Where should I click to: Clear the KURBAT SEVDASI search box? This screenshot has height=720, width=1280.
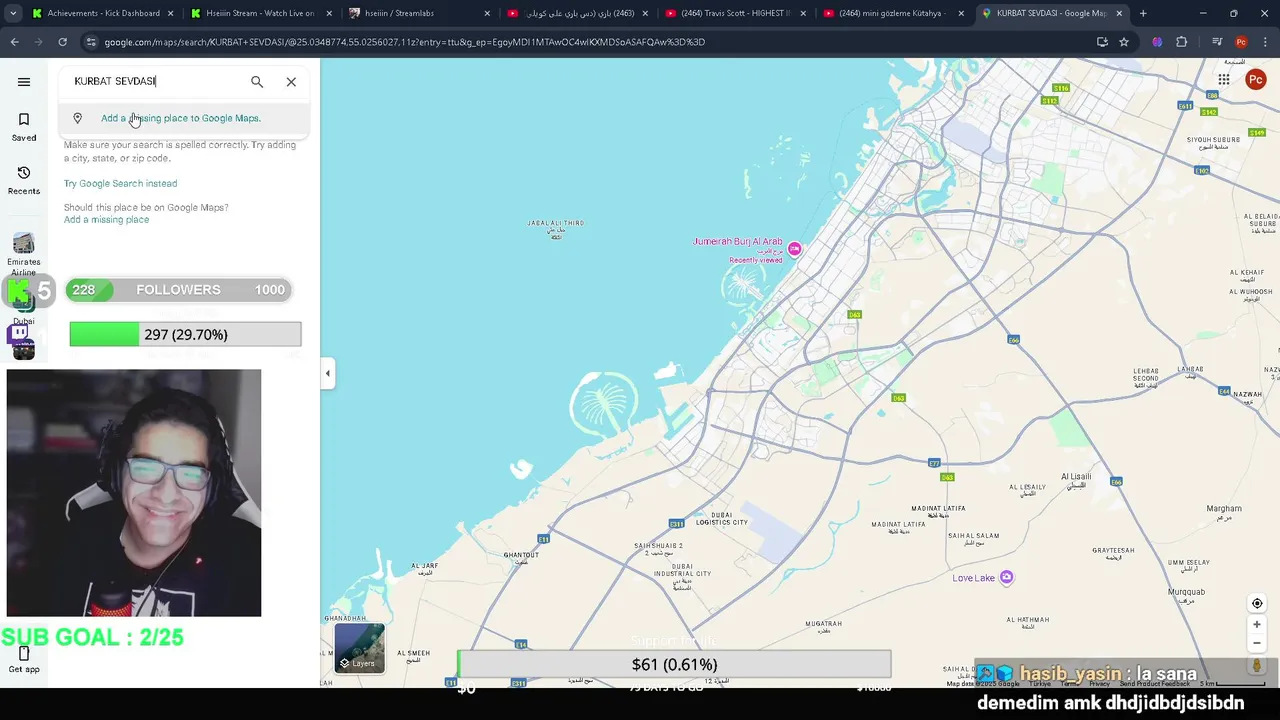click(291, 82)
